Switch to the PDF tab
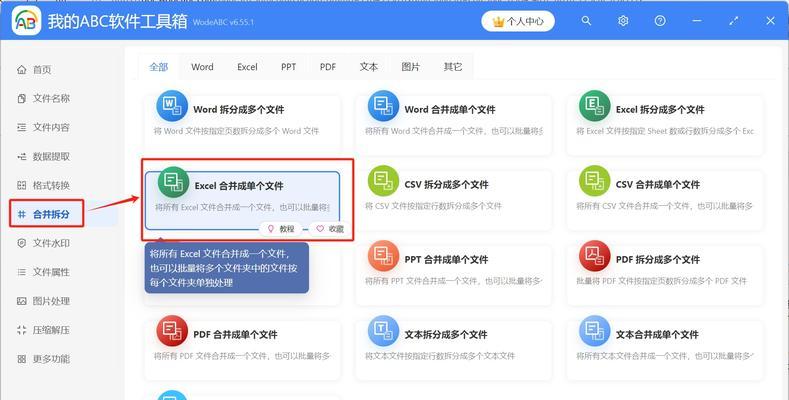The height and width of the screenshot is (400, 789). pos(328,67)
